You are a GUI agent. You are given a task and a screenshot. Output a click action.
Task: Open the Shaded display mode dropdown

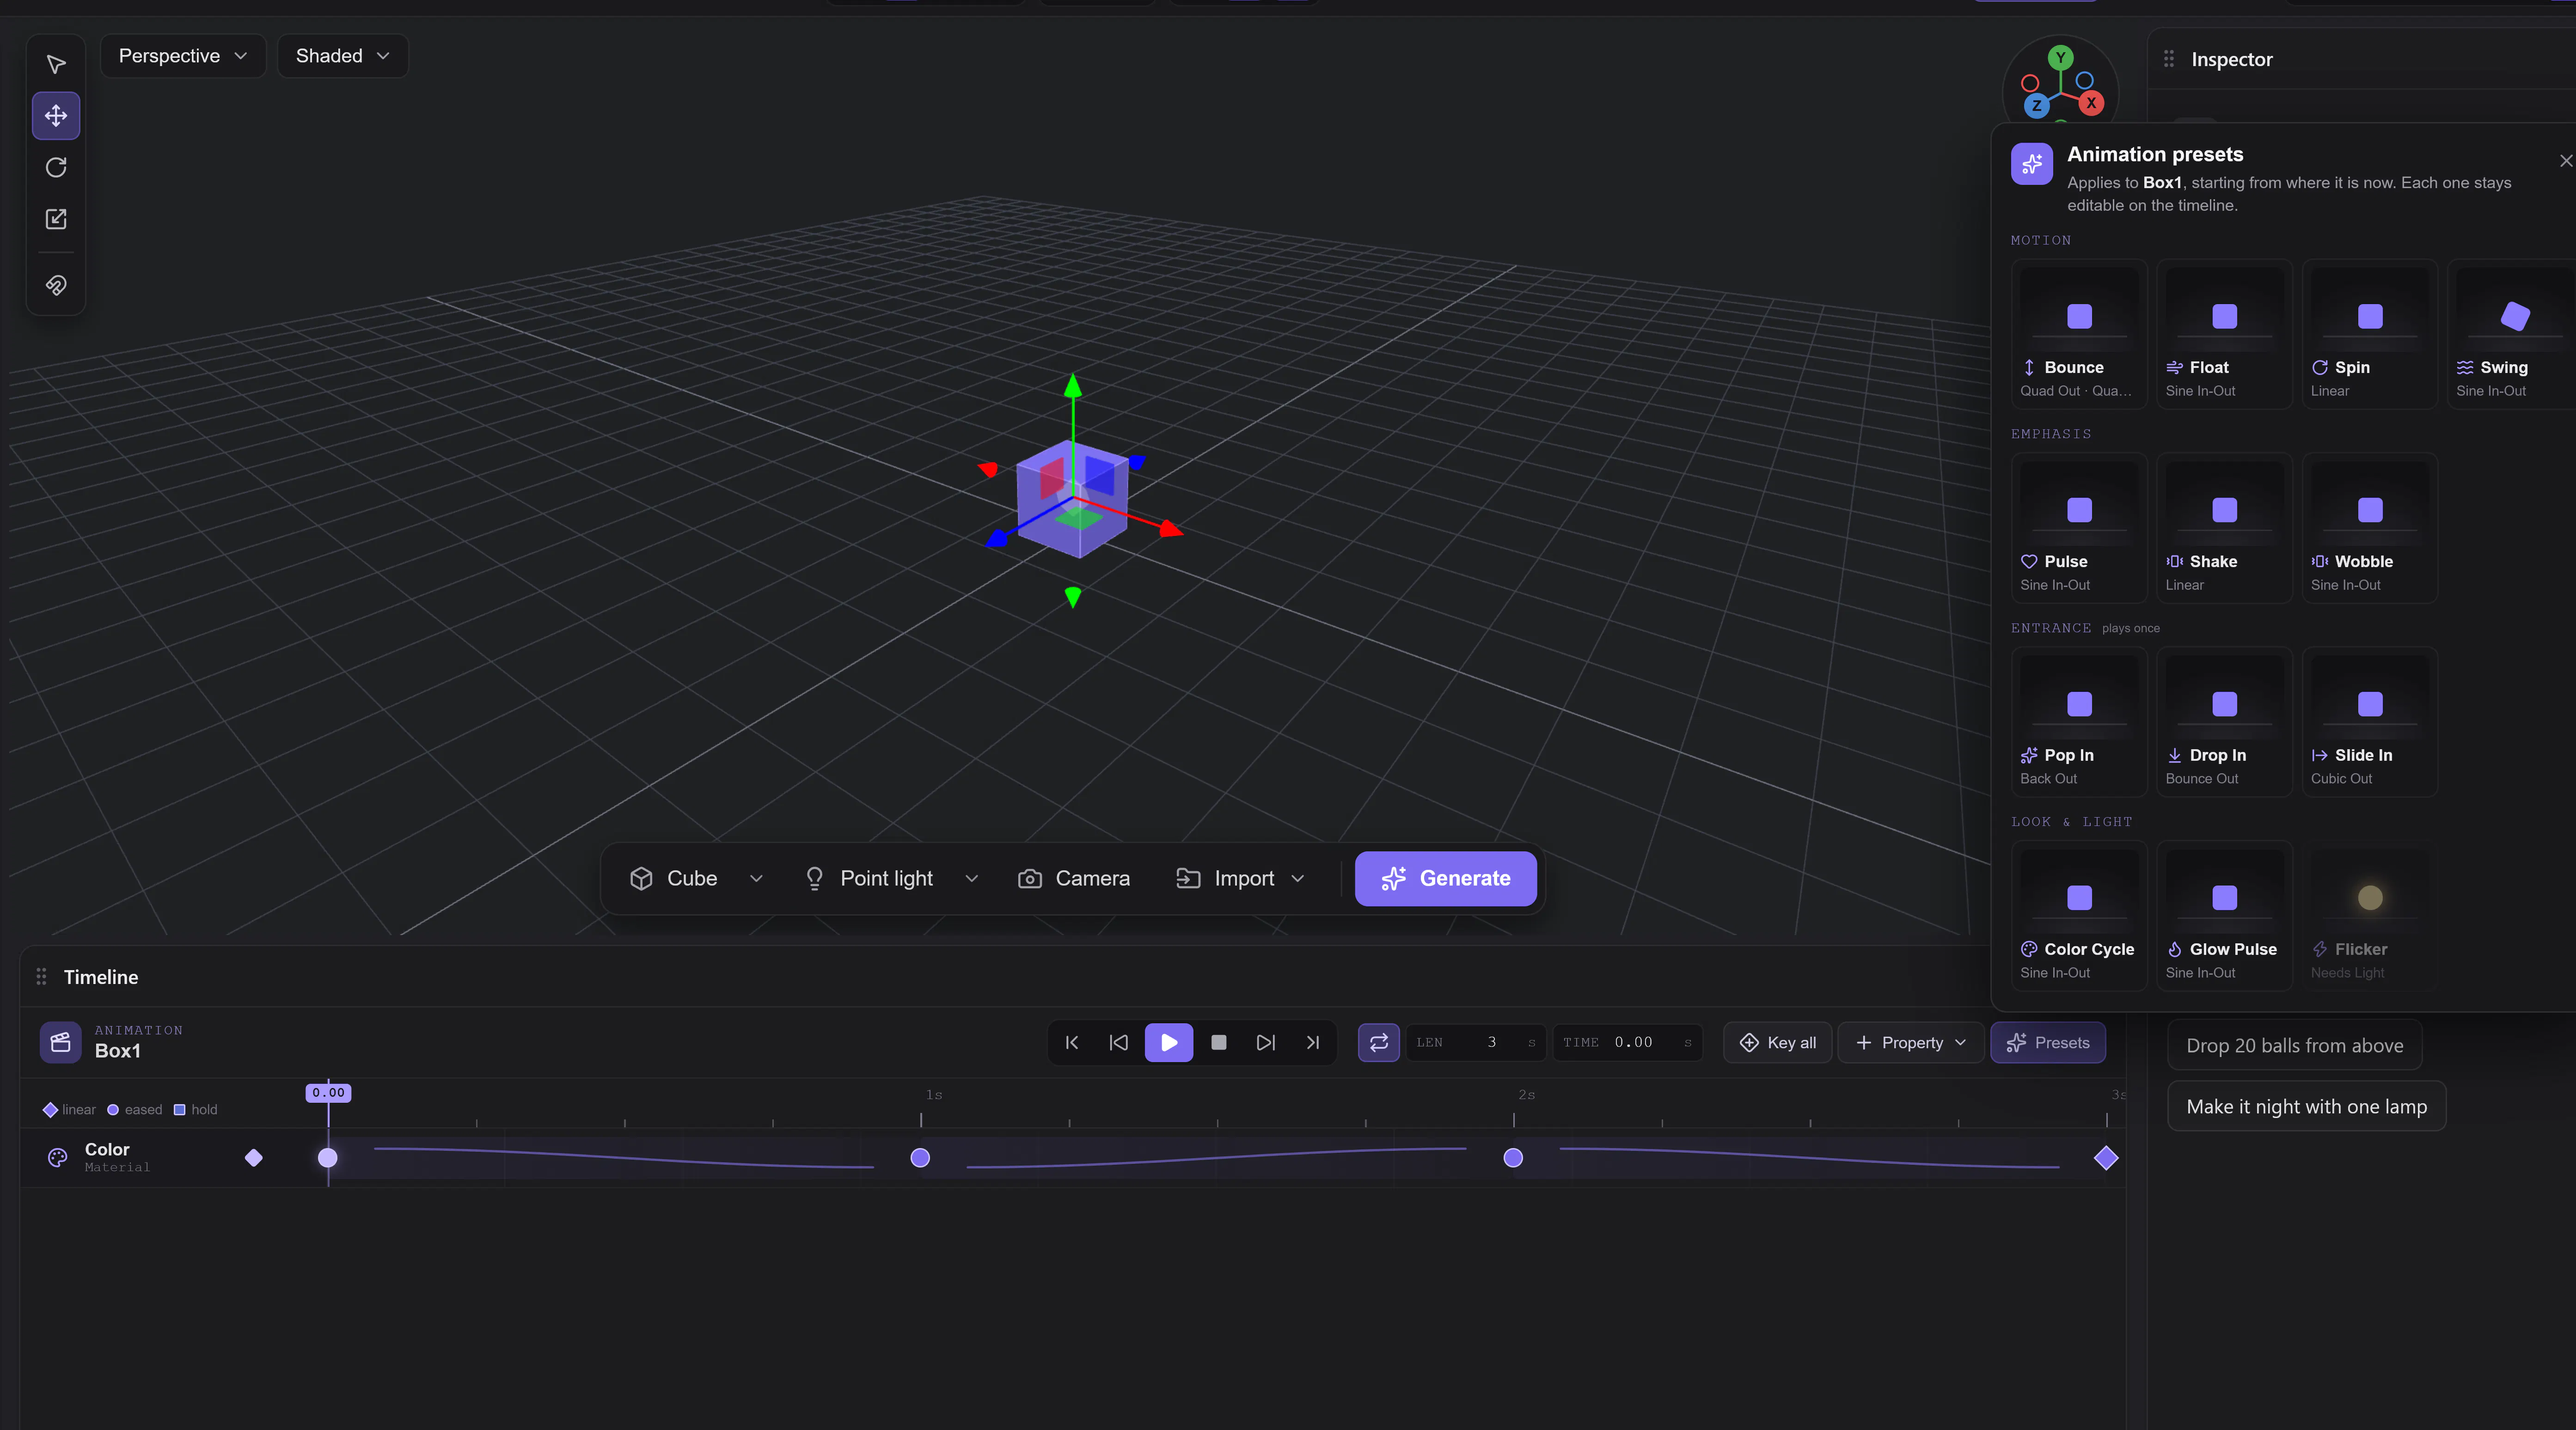342,56
